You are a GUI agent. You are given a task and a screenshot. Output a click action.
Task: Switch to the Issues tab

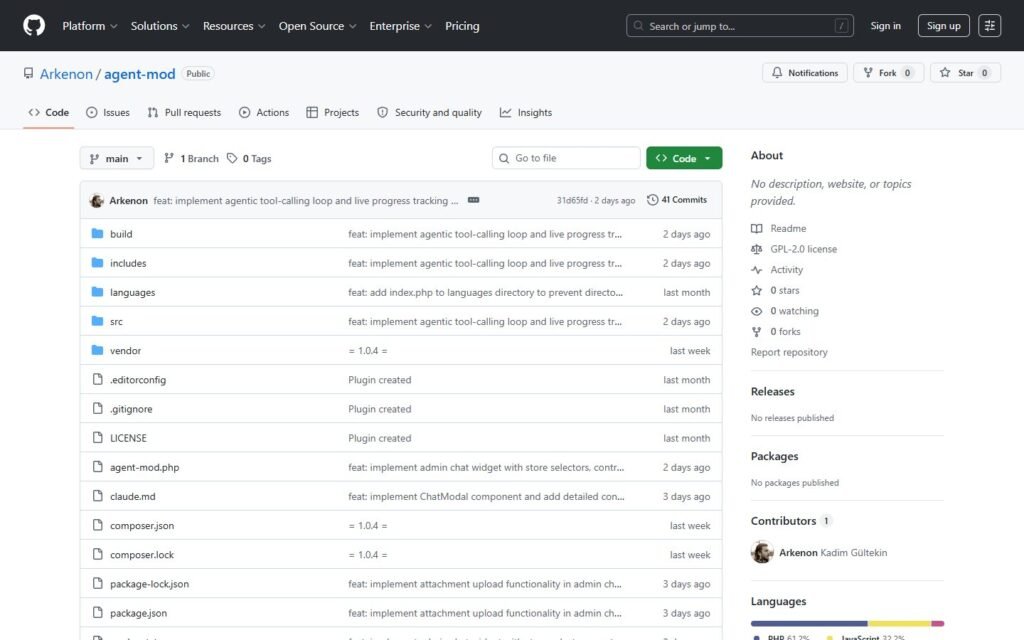click(x=108, y=112)
